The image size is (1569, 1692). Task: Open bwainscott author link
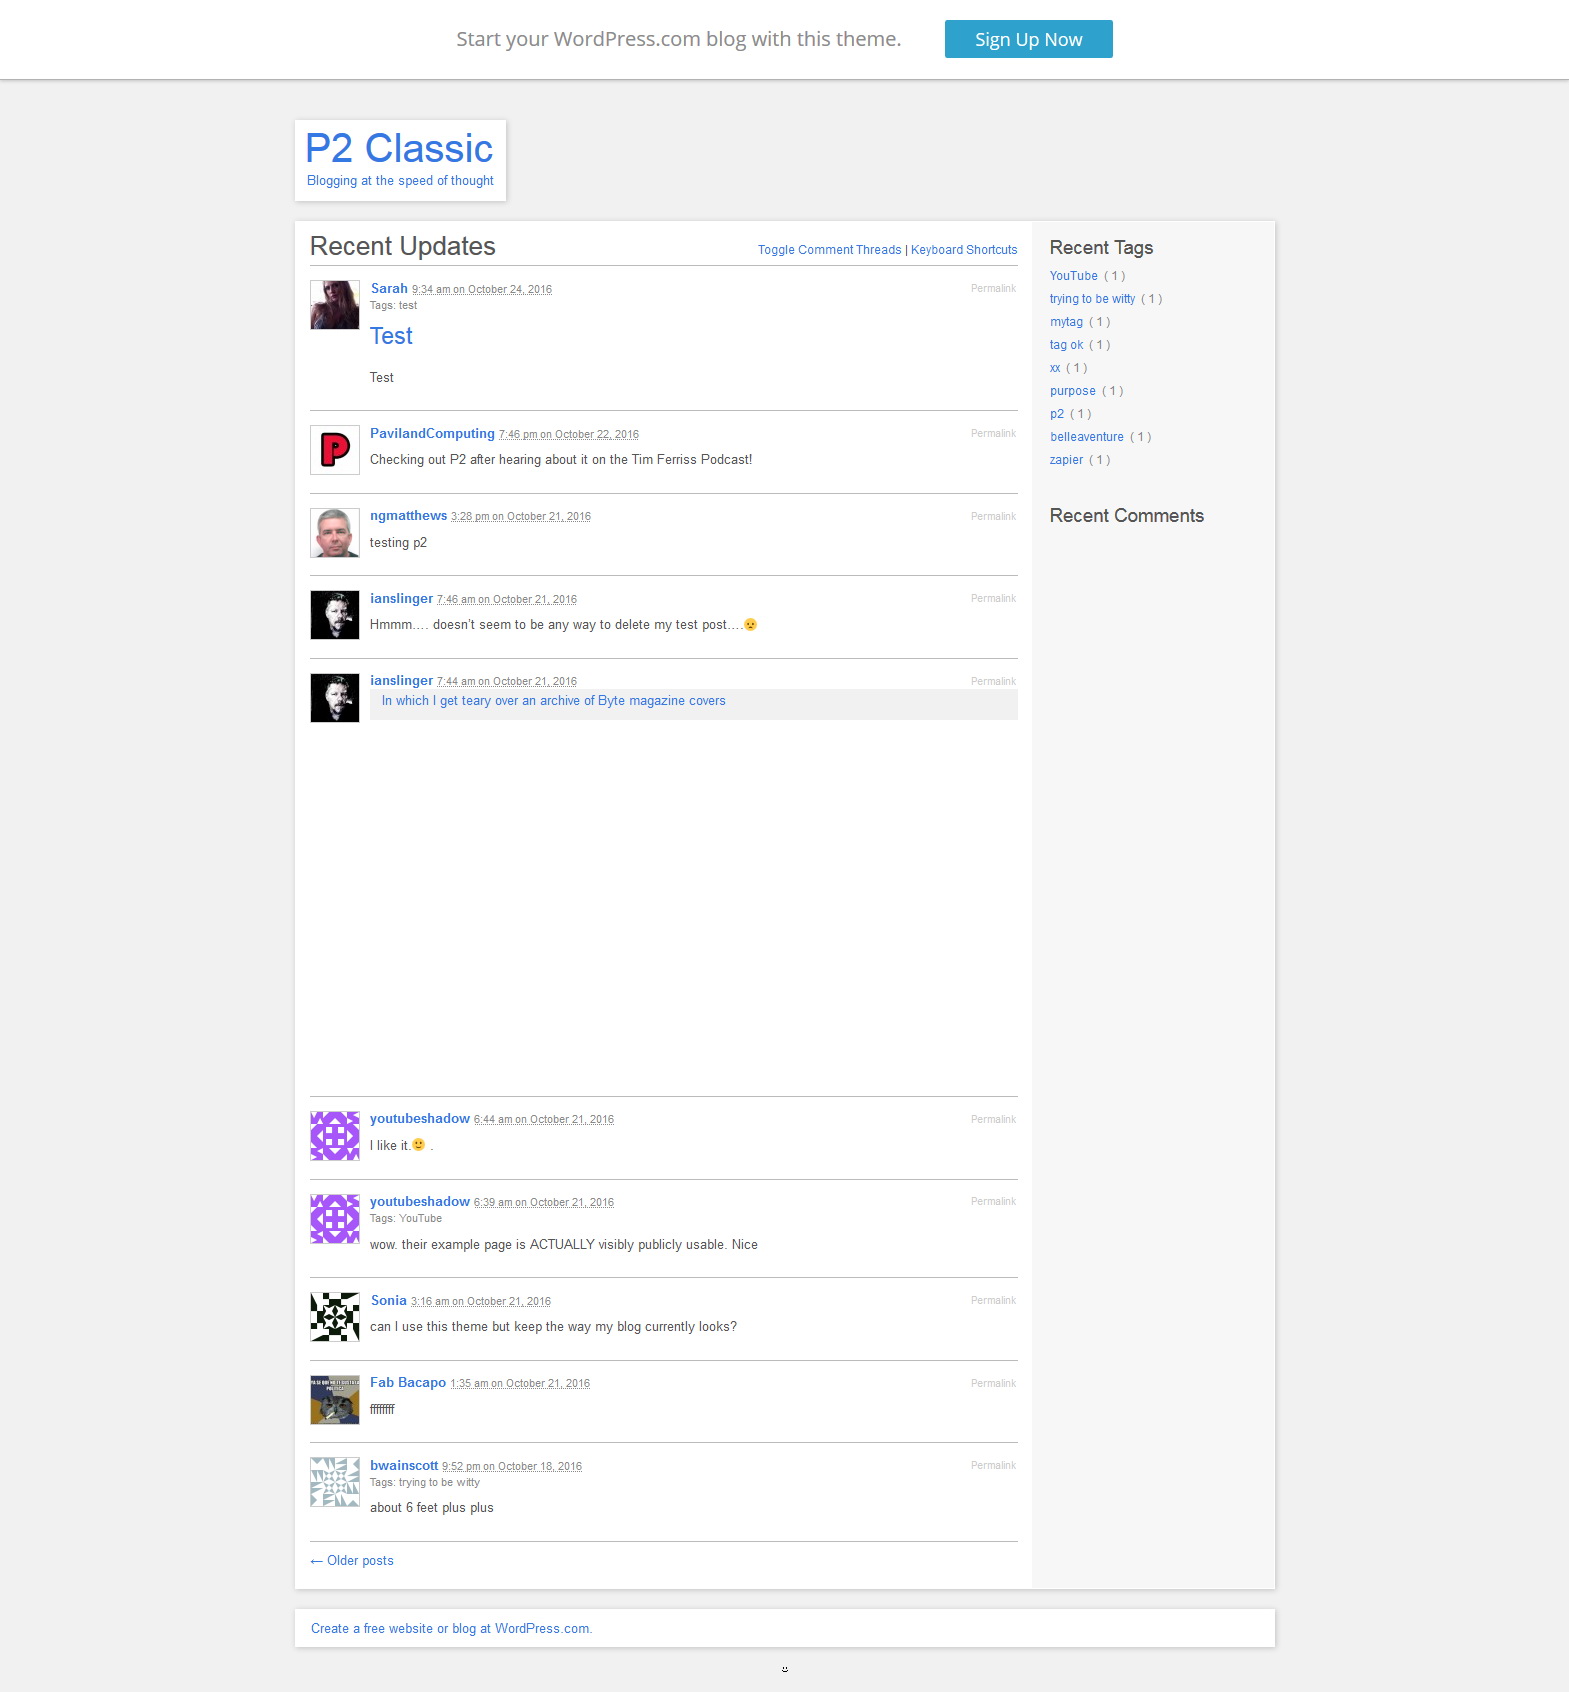tap(404, 1465)
